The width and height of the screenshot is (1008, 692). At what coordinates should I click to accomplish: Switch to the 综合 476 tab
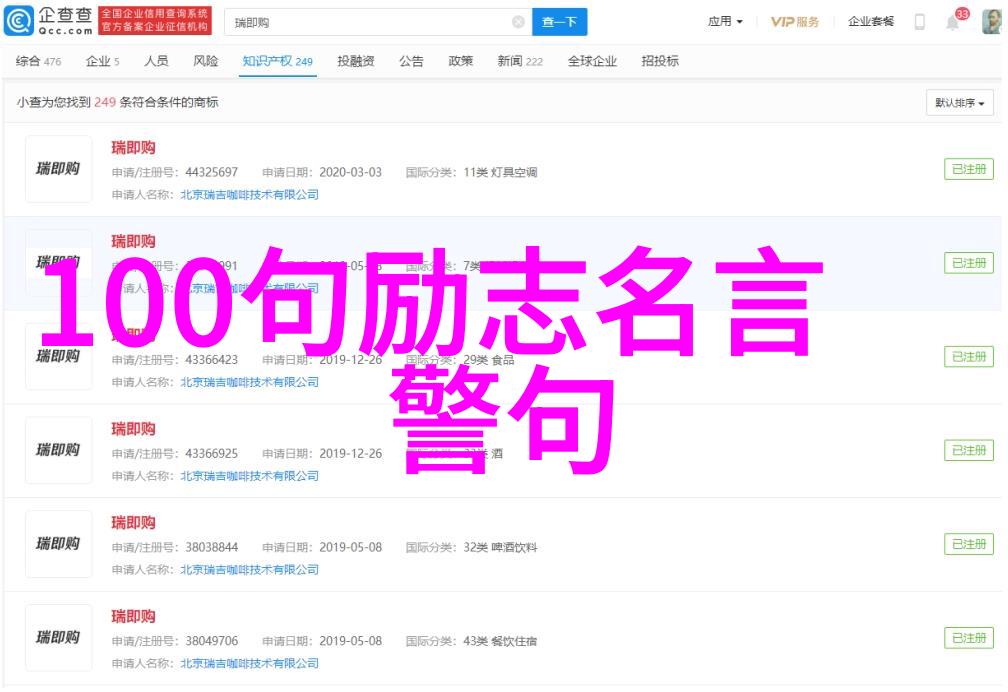tap(39, 61)
